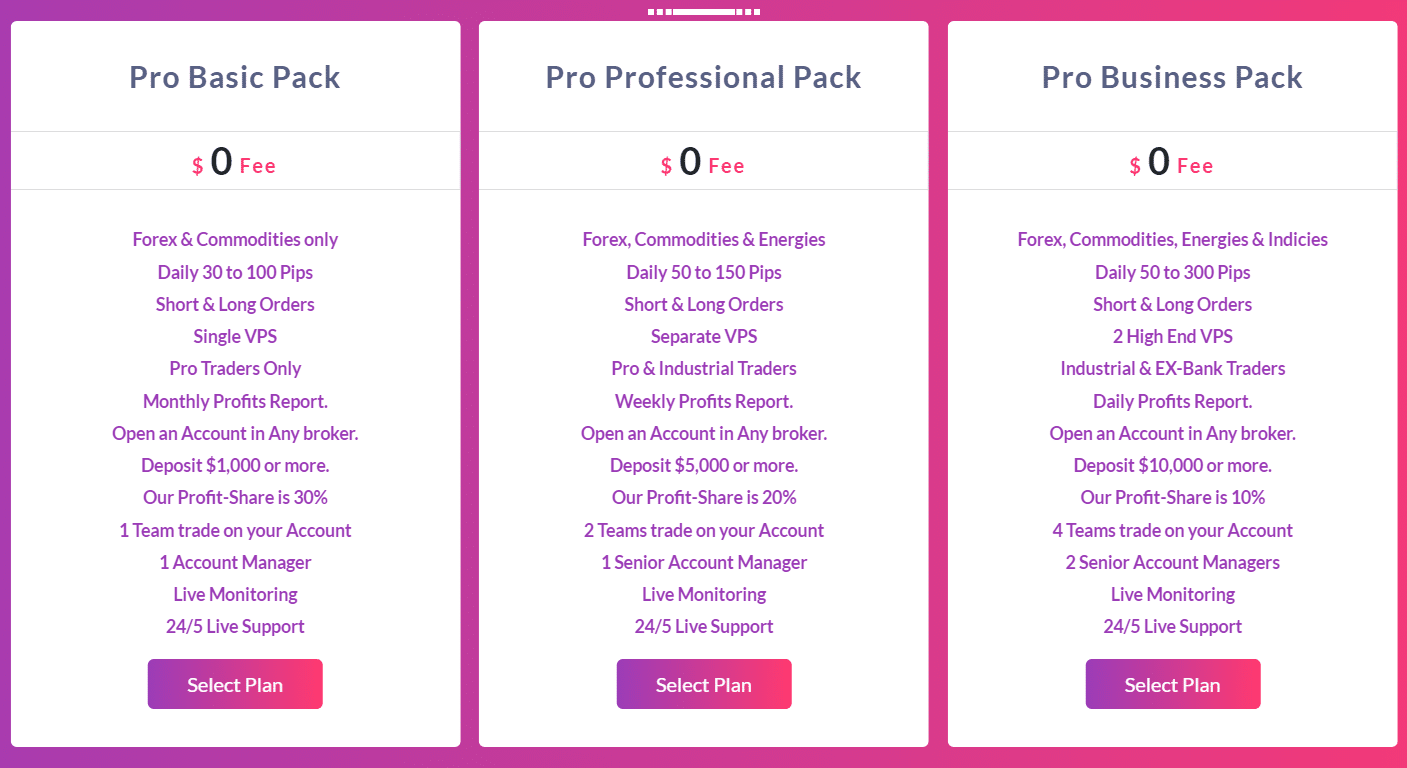Click the white dotted divider above the cards
This screenshot has height=768, width=1407.
click(x=703, y=12)
